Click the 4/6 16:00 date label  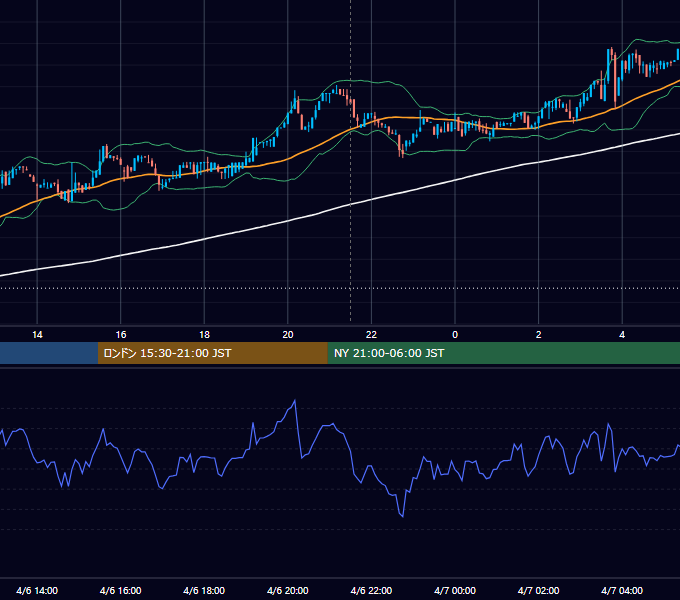121,591
